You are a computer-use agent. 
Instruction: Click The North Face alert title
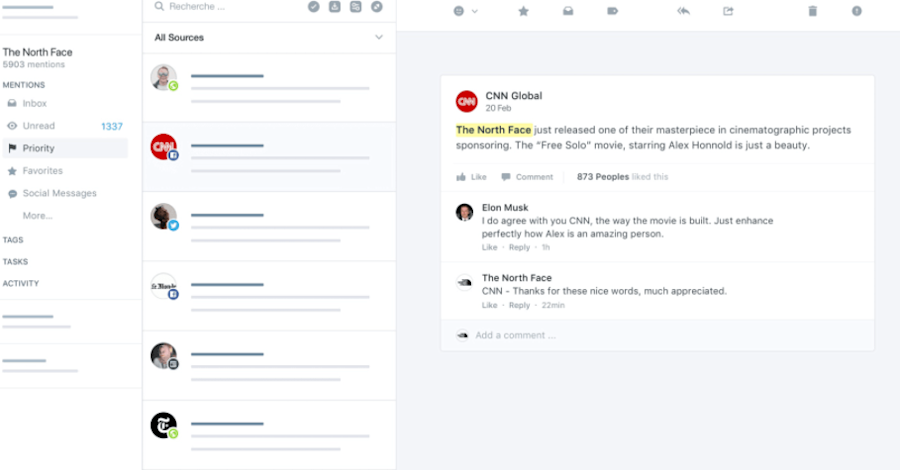(37, 52)
